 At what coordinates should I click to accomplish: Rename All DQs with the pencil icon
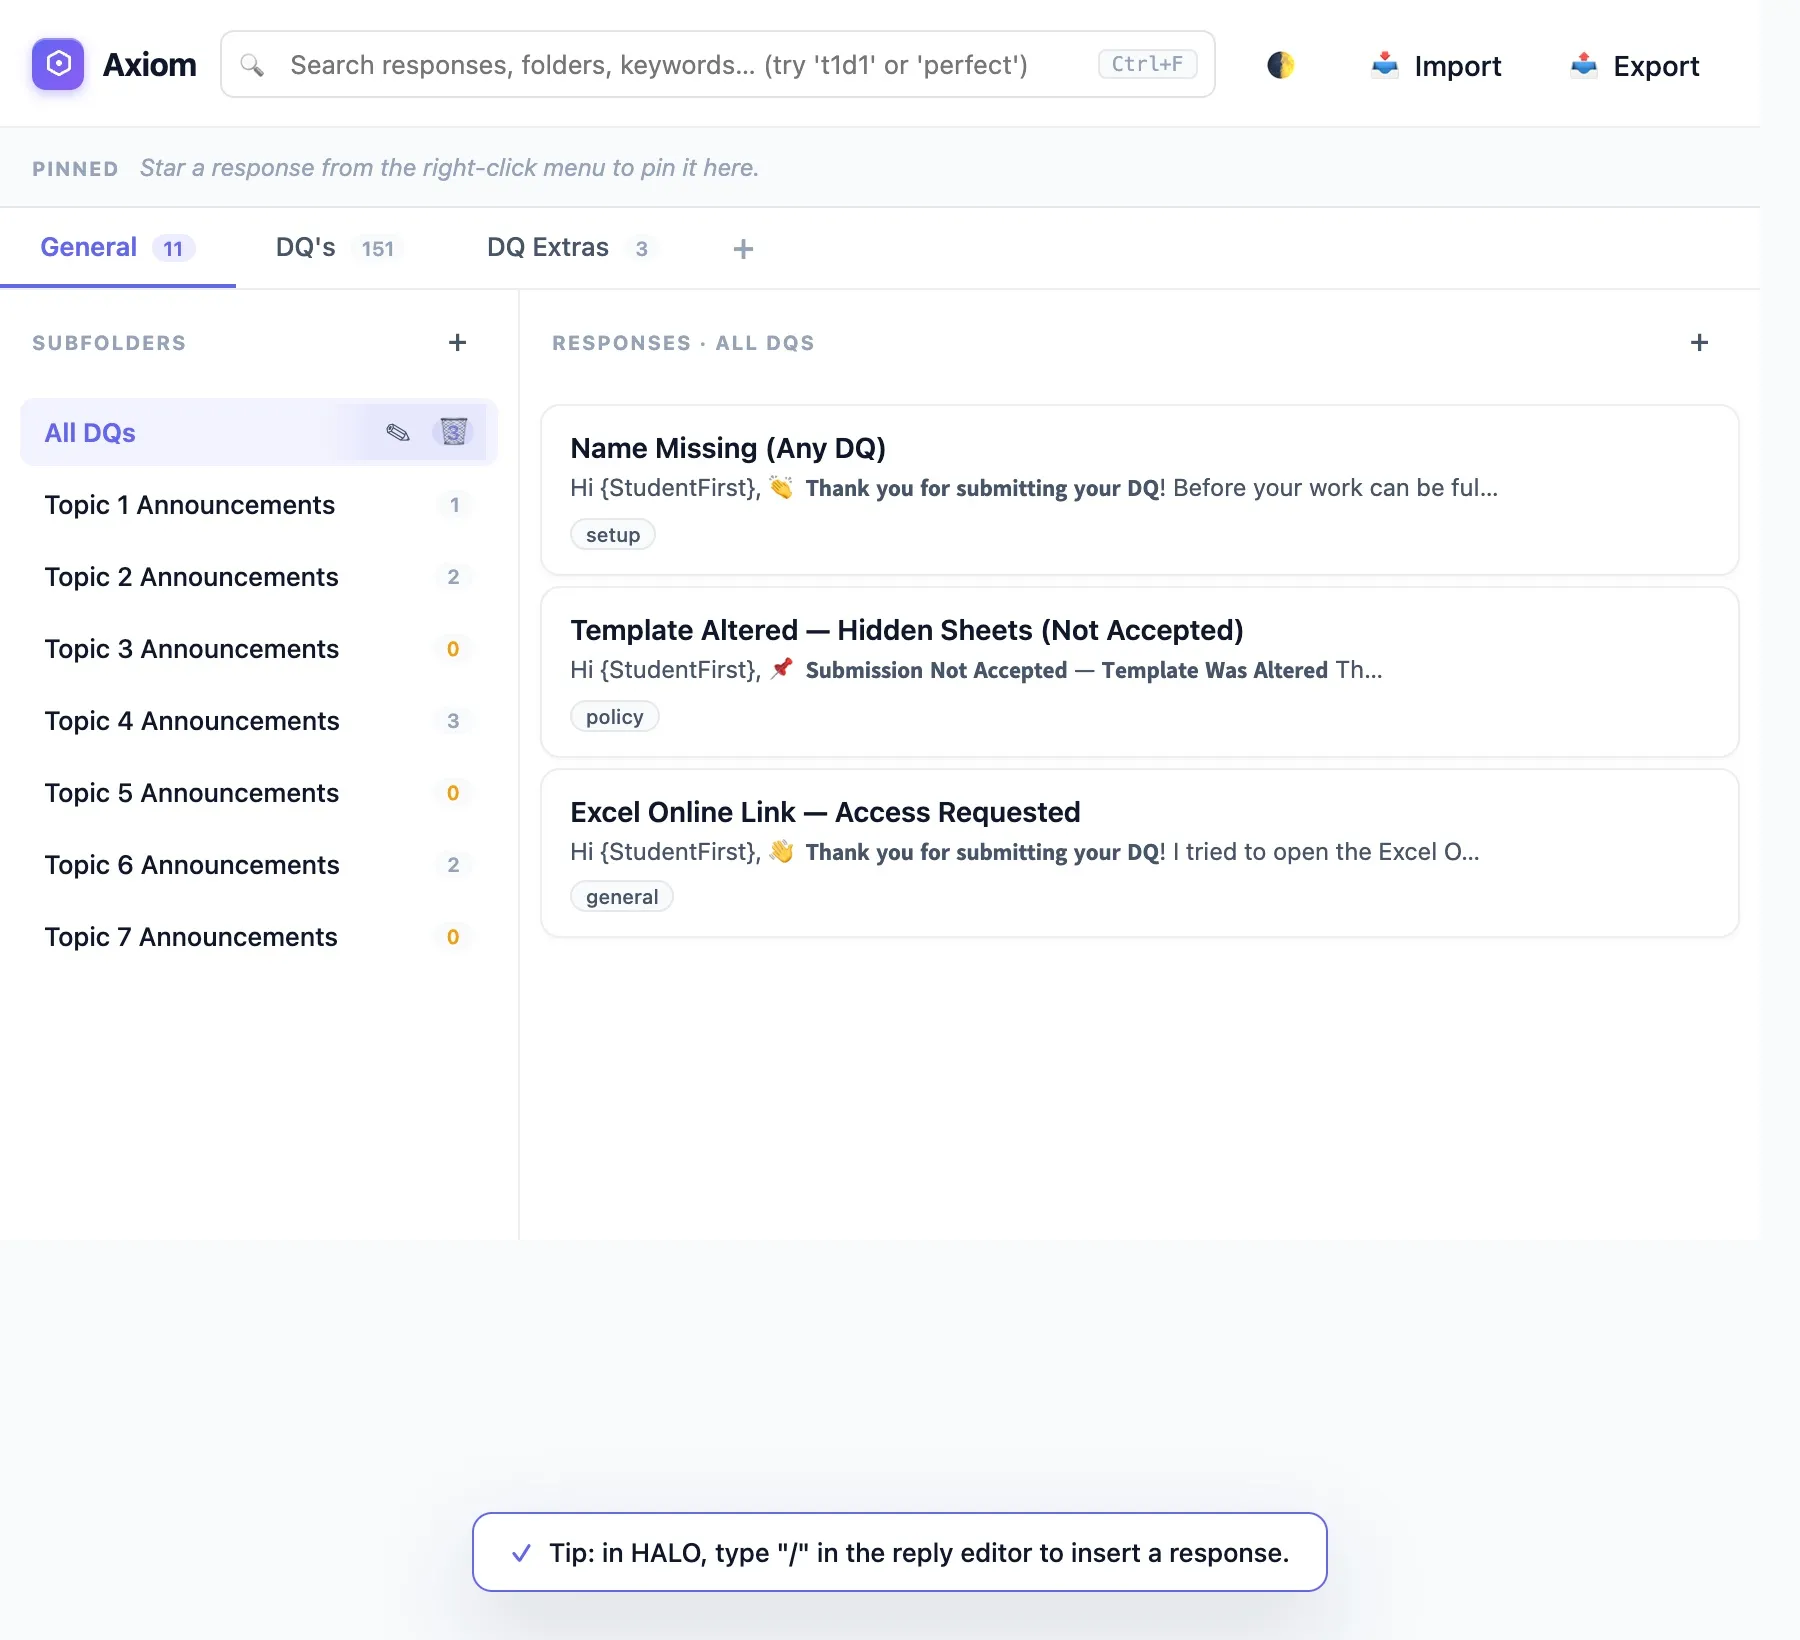398,432
